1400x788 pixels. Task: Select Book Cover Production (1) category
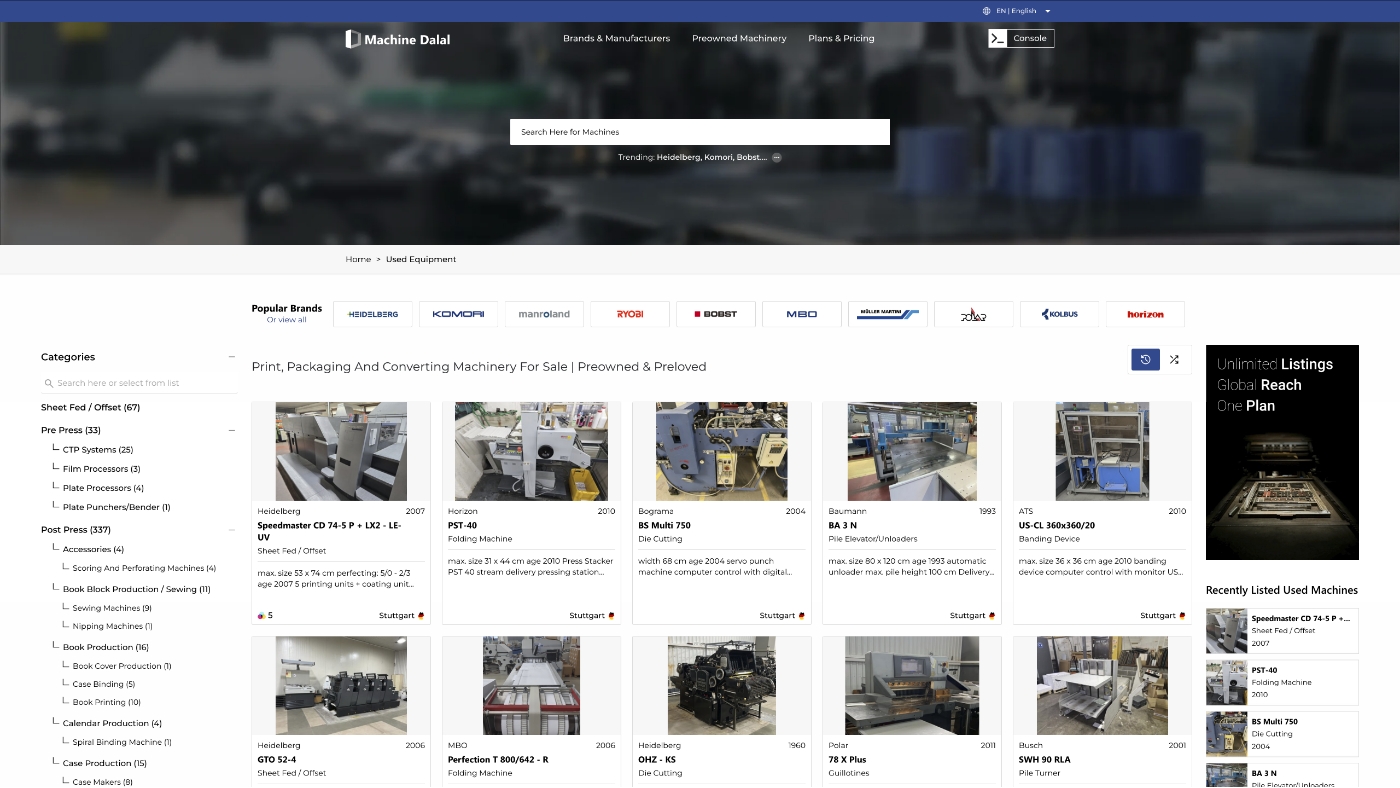point(122,666)
